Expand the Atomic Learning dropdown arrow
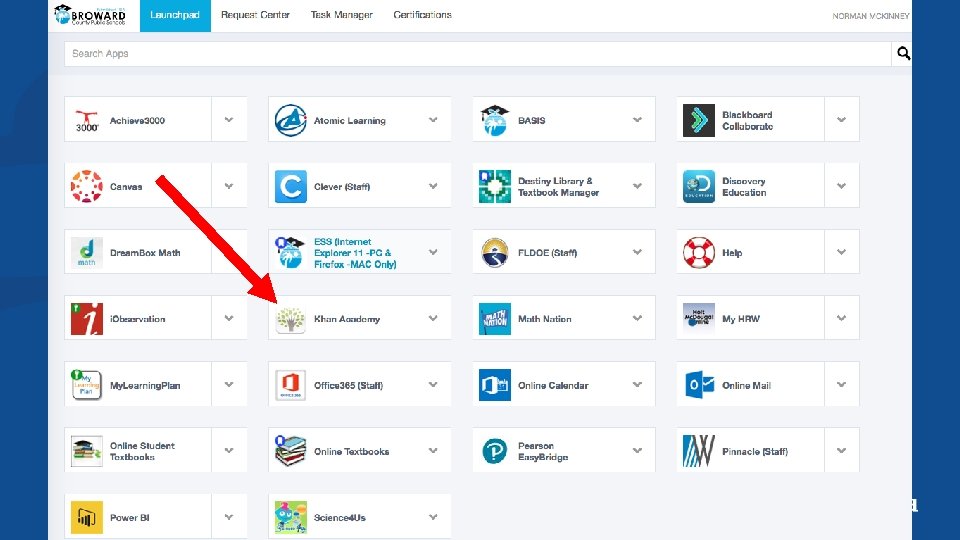This screenshot has width=960, height=540. pyautogui.click(x=433, y=119)
